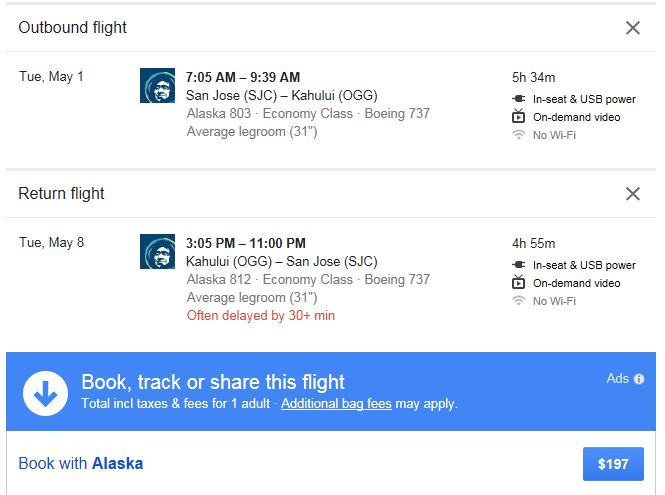
Task: Click the $197 price button
Action: point(613,464)
